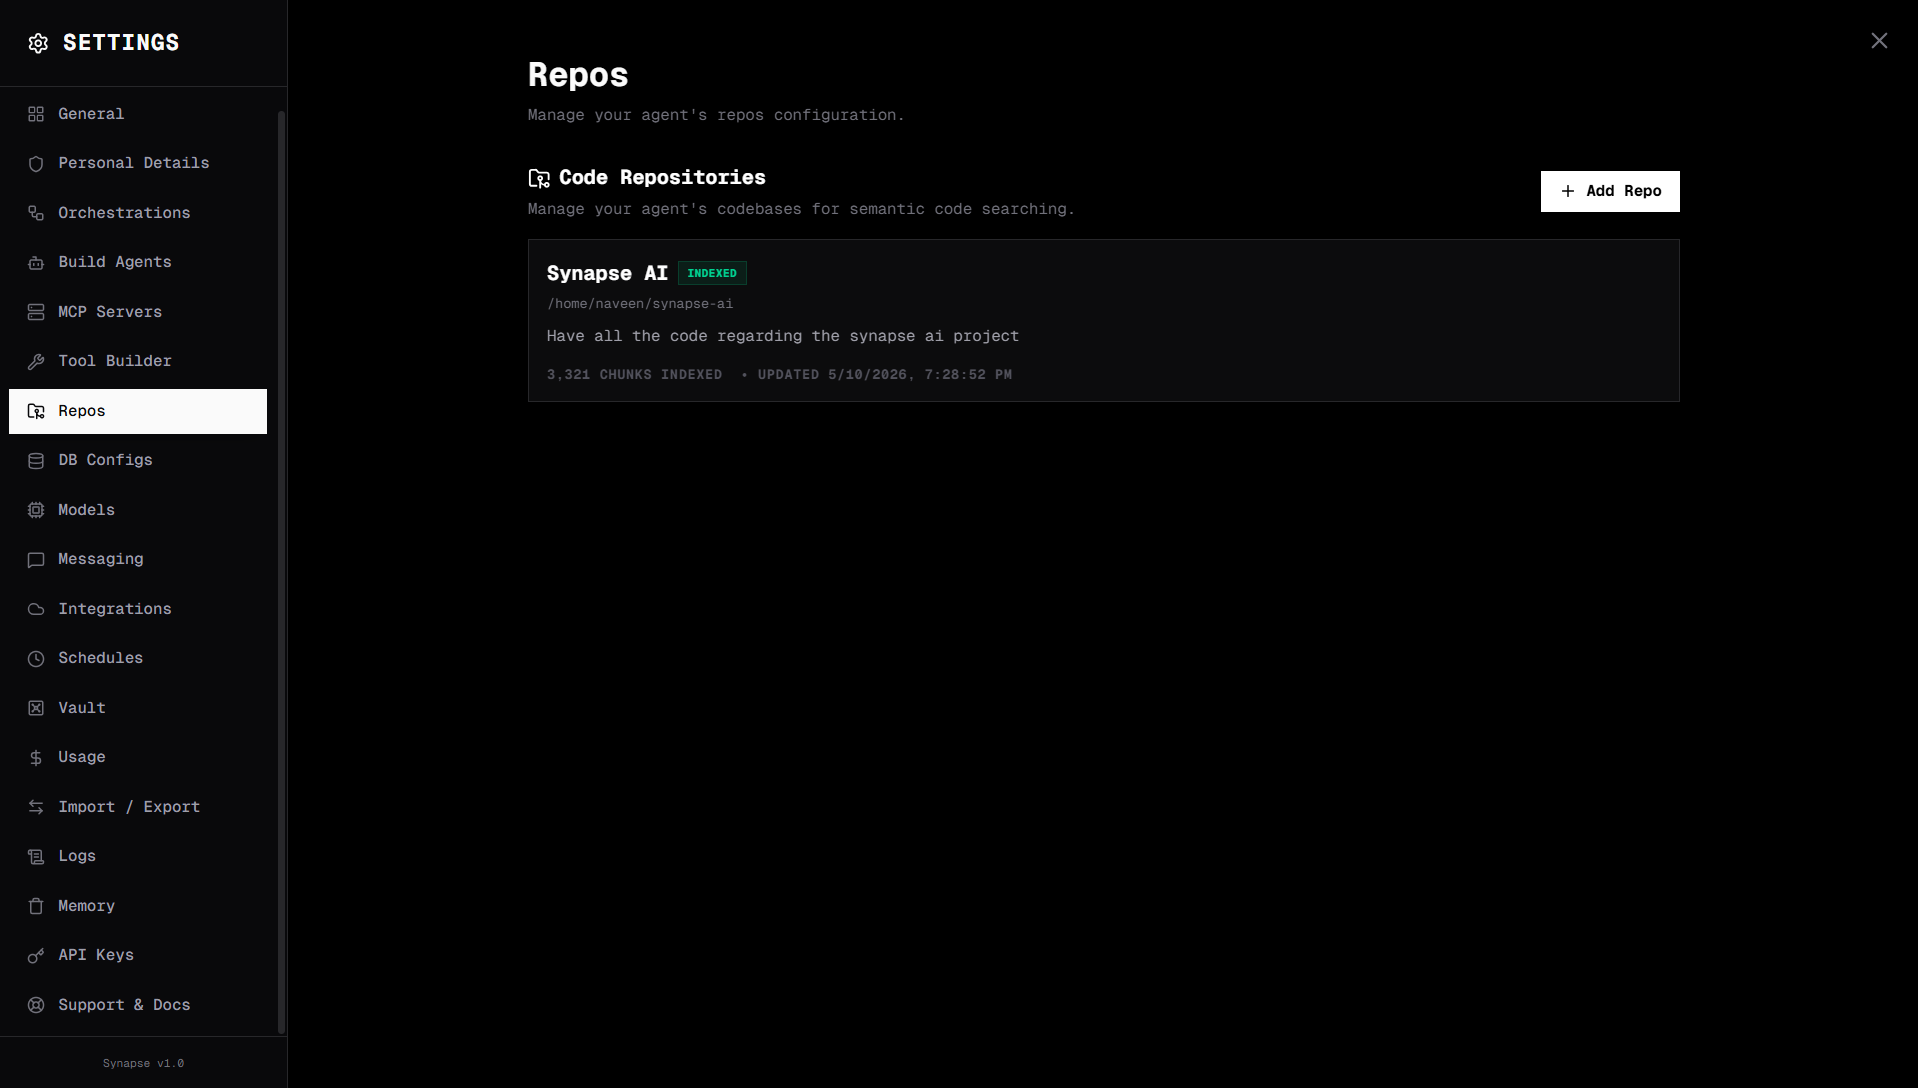The width and height of the screenshot is (1918, 1088).
Task: Switch to Build Agents settings
Action: (138, 262)
